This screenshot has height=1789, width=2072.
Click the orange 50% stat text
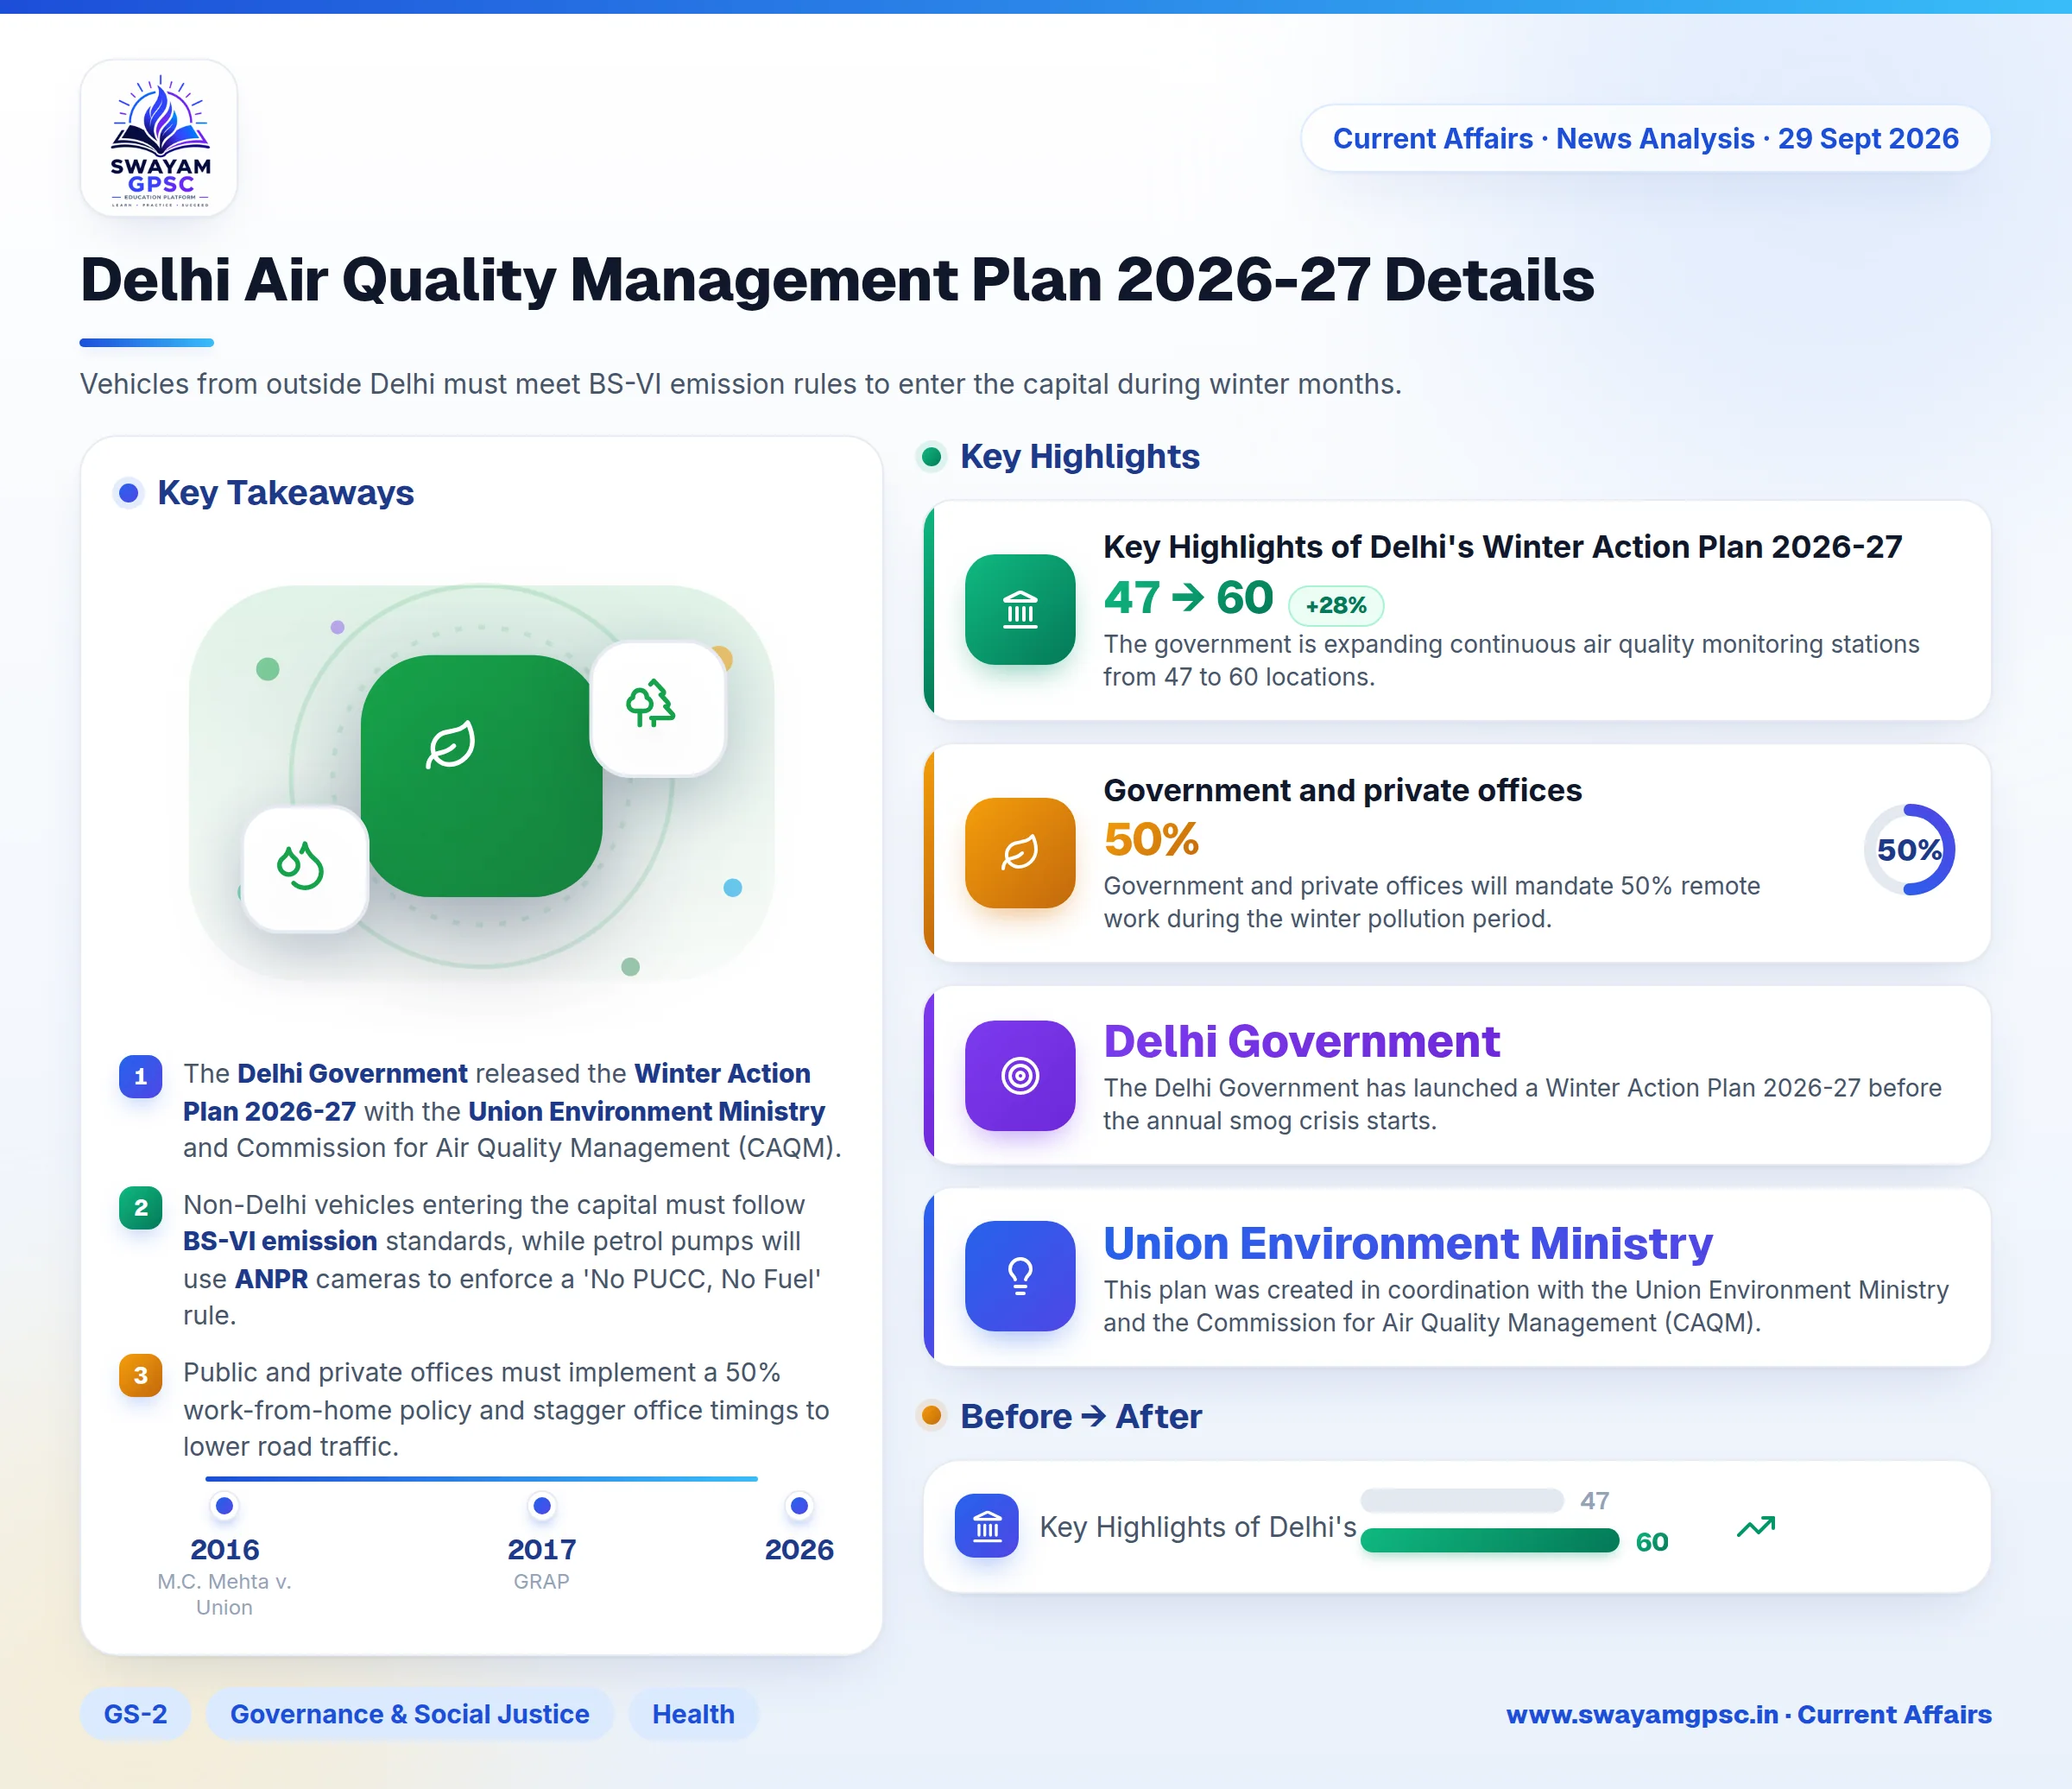click(x=1151, y=839)
